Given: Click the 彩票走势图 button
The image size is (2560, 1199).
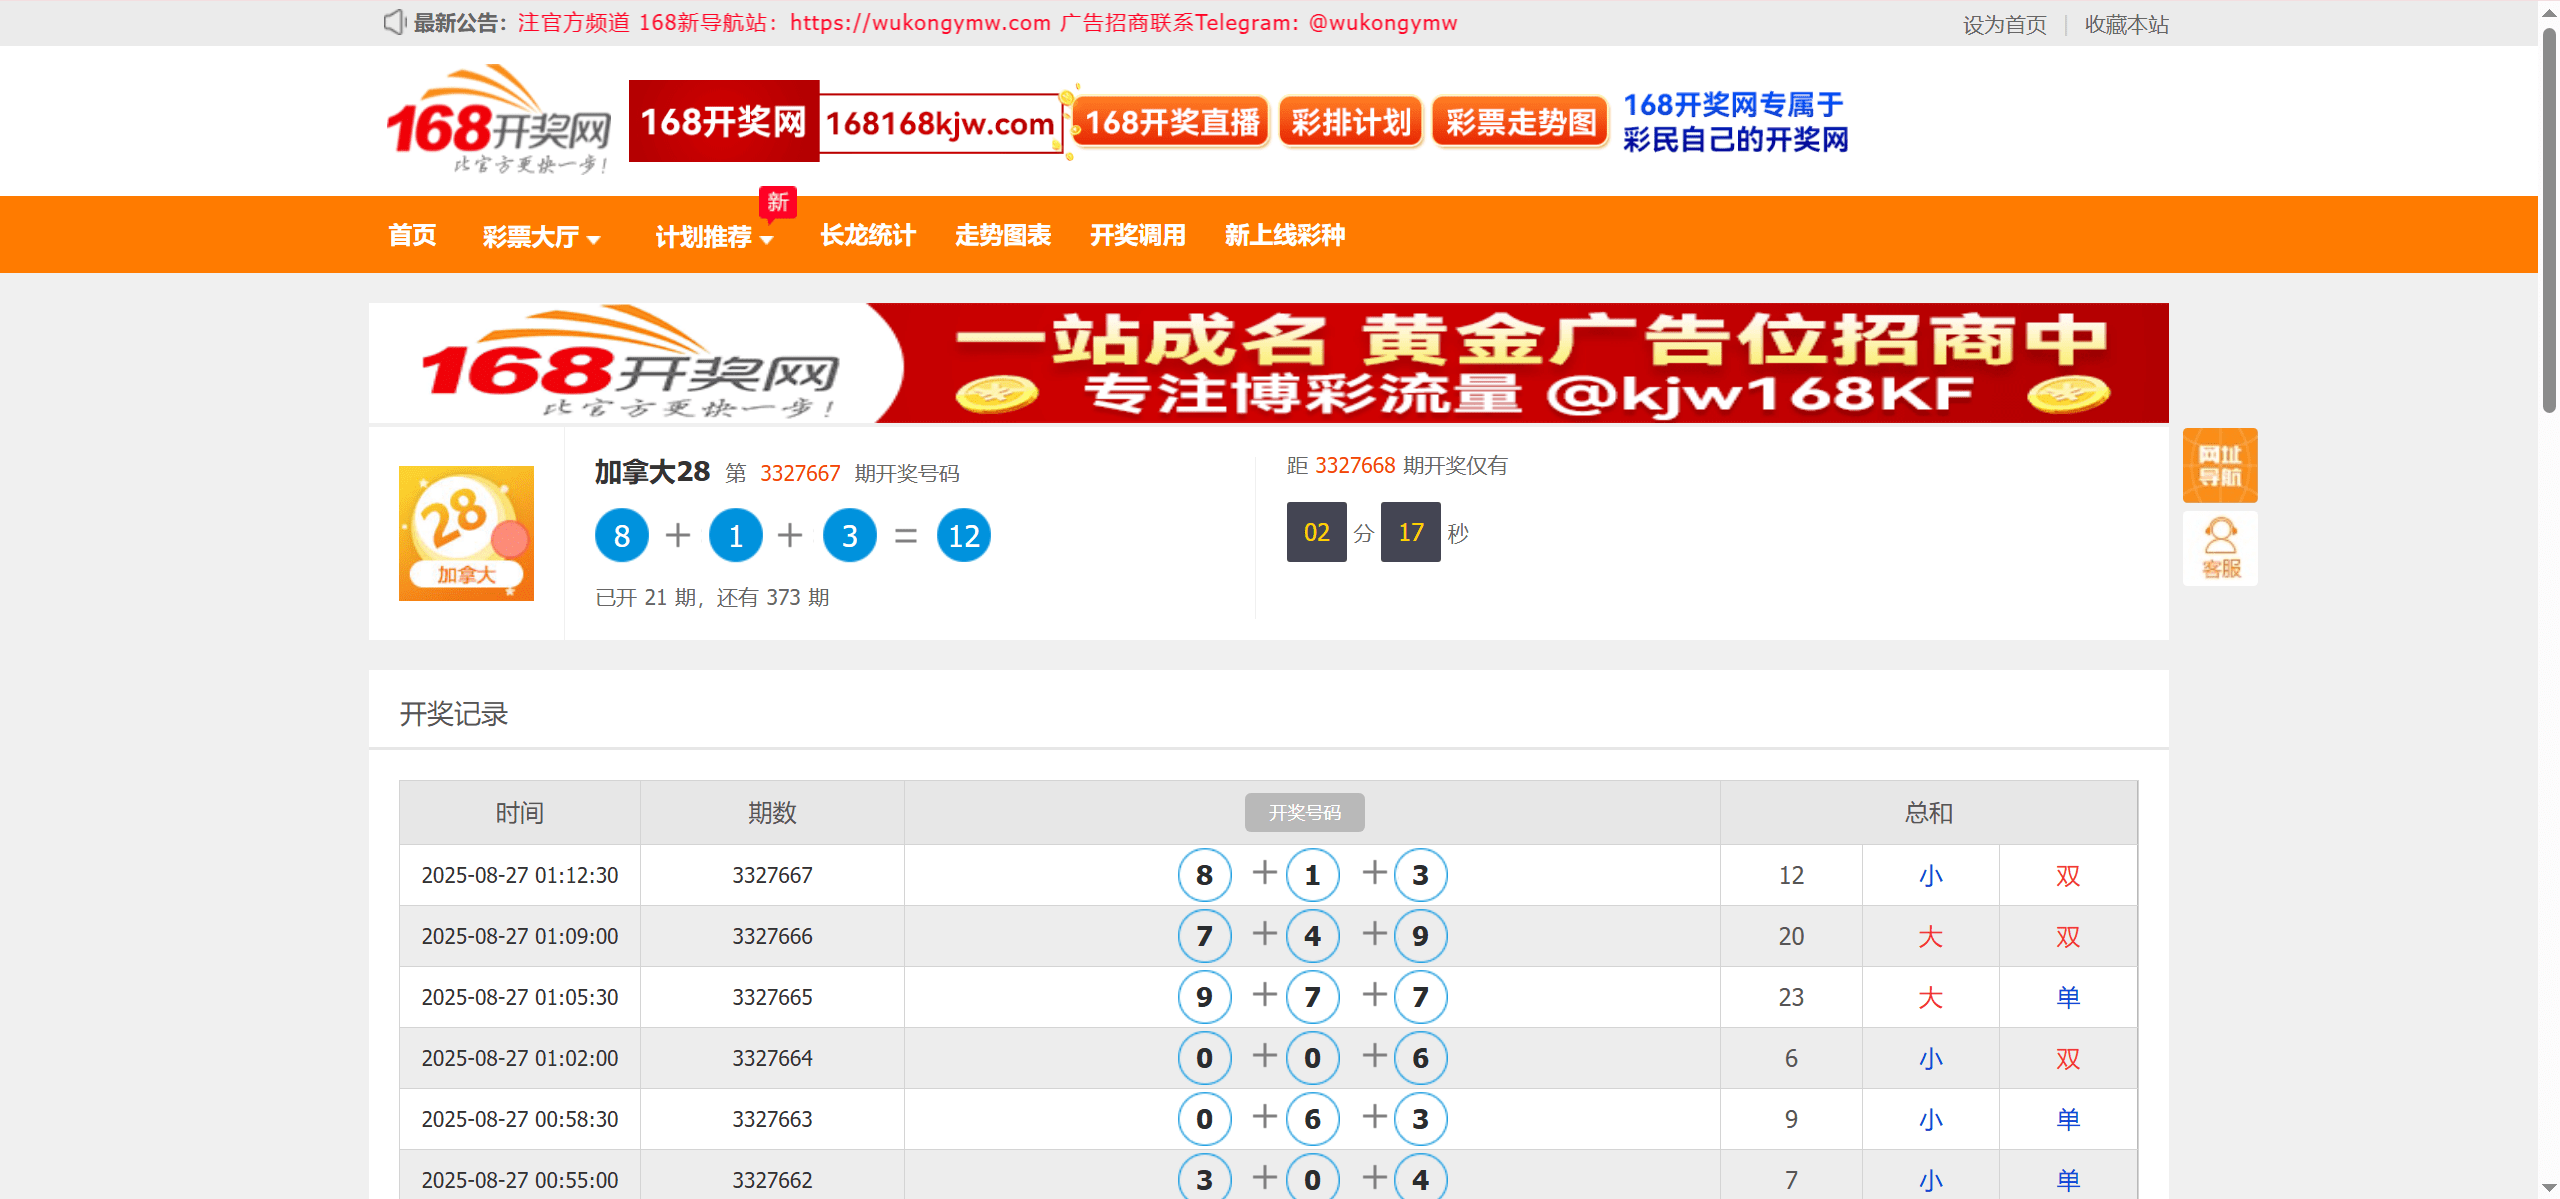Looking at the screenshot, I should point(1520,122).
